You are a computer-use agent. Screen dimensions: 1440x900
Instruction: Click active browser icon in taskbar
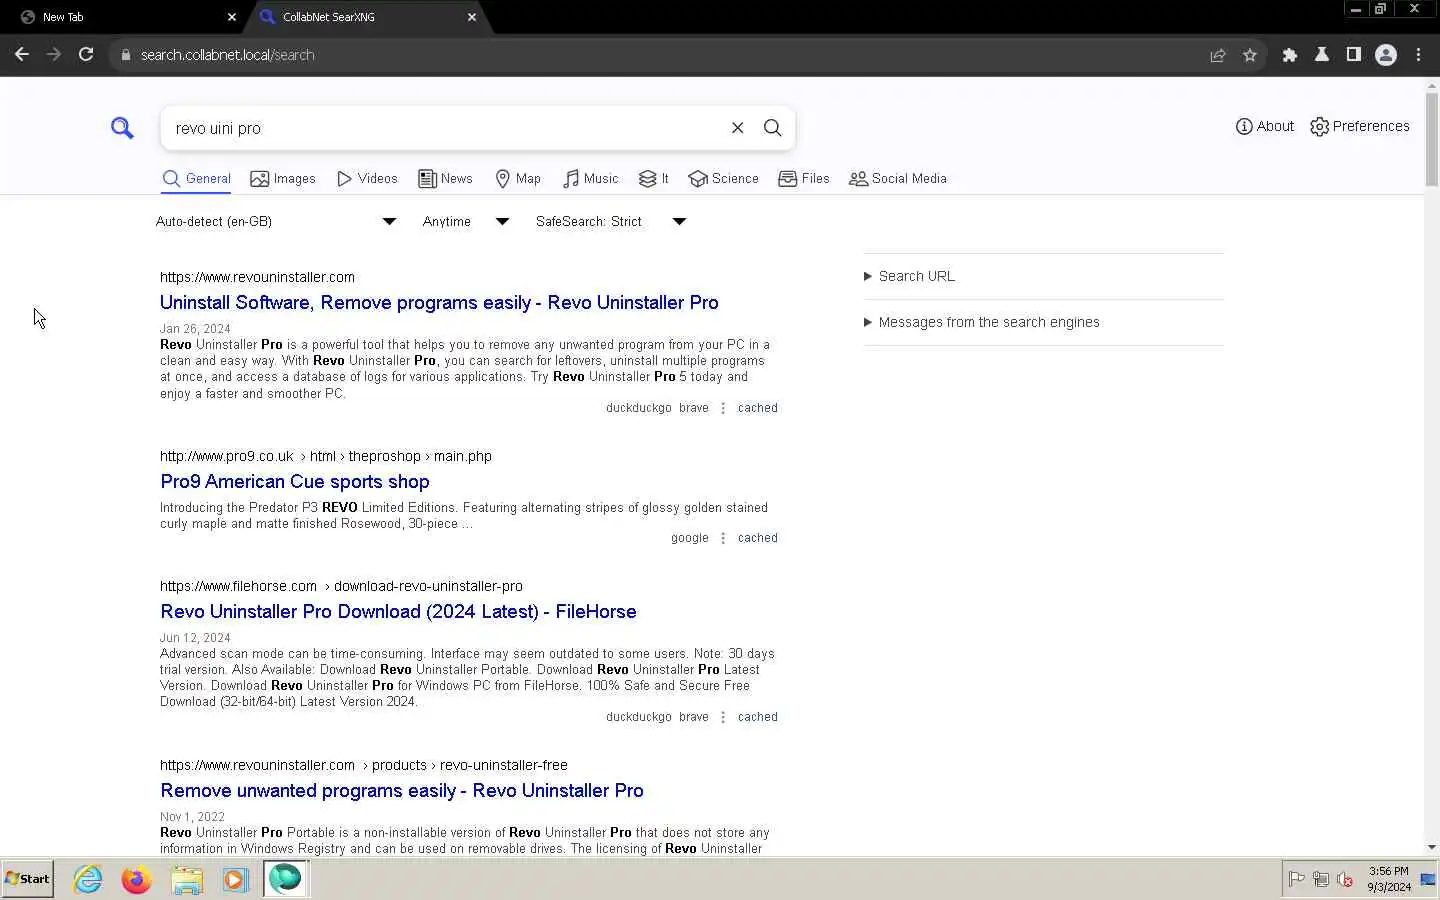pos(285,879)
